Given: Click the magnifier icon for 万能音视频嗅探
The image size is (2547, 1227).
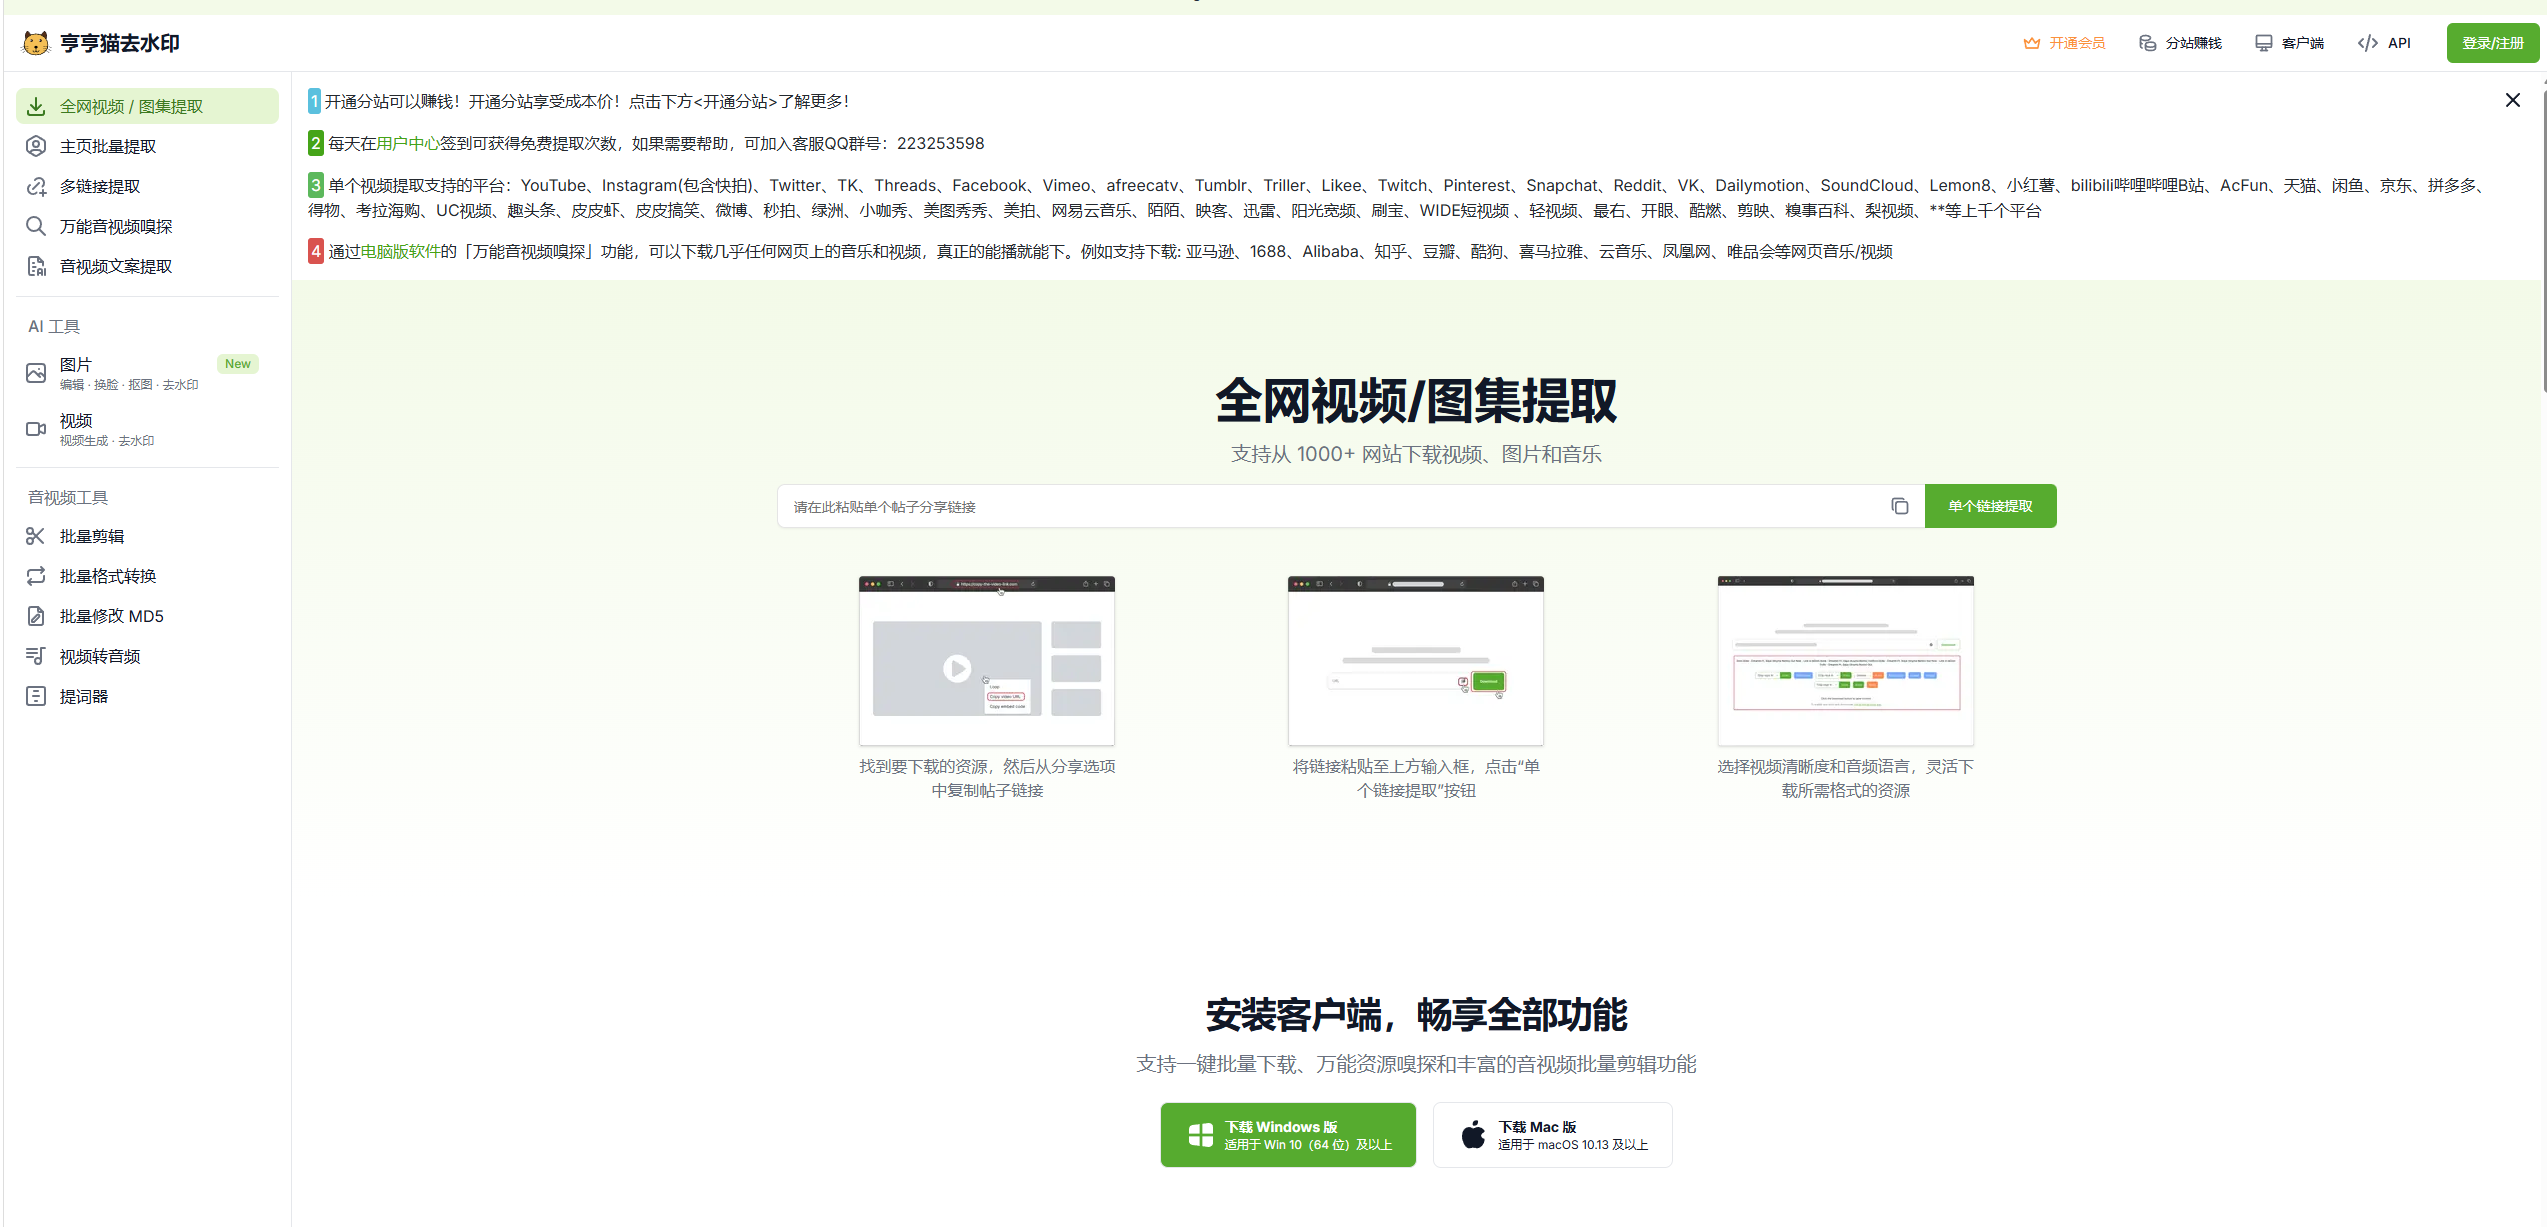Looking at the screenshot, I should (x=36, y=226).
